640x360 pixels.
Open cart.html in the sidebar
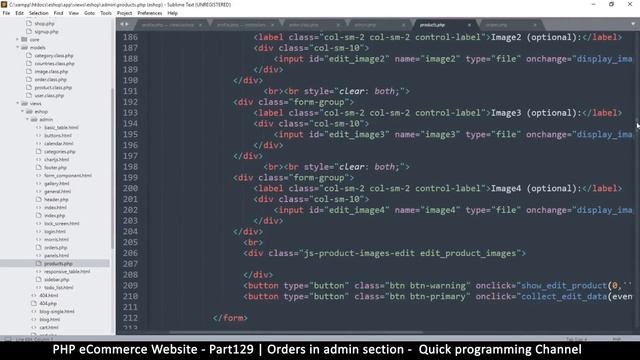coord(49,327)
